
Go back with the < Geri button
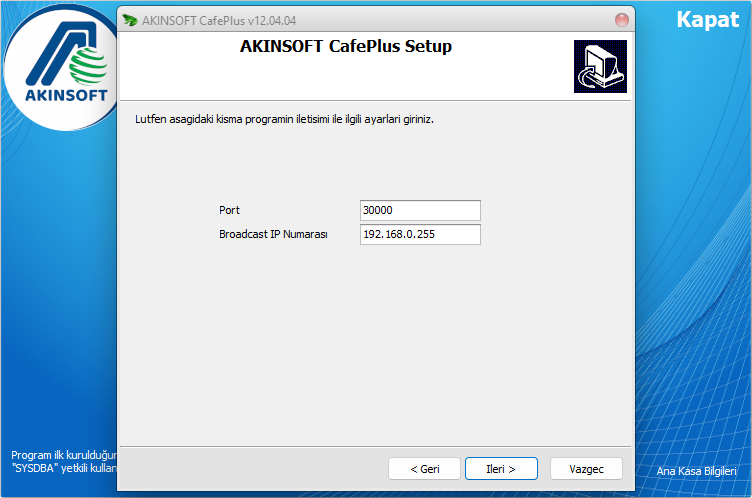424,468
